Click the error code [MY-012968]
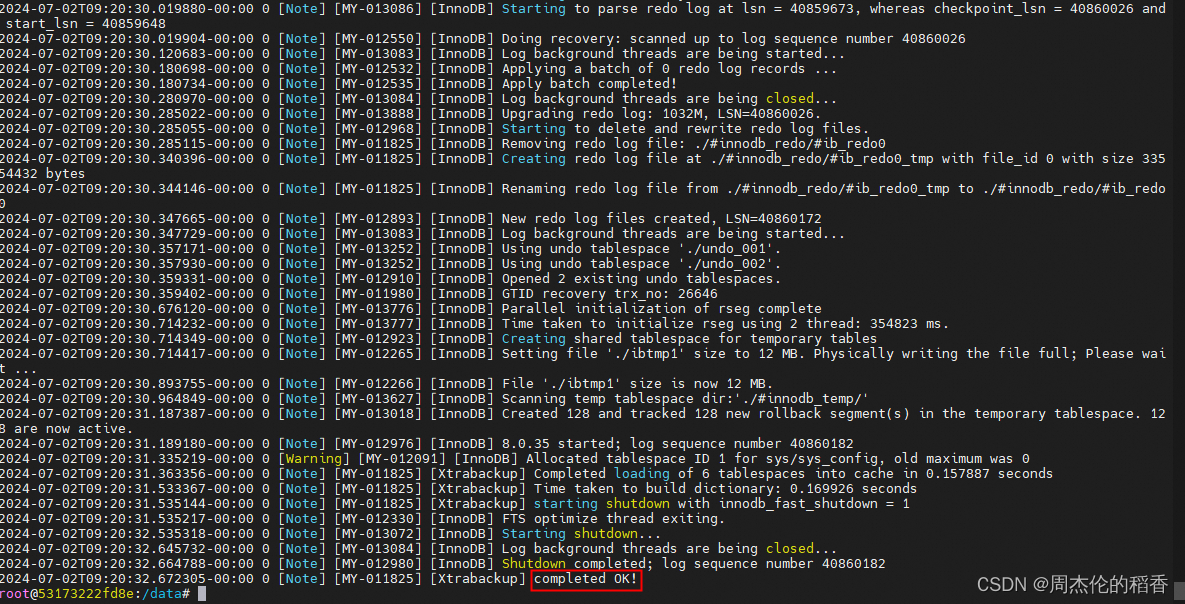1185x604 pixels. pyautogui.click(x=379, y=129)
